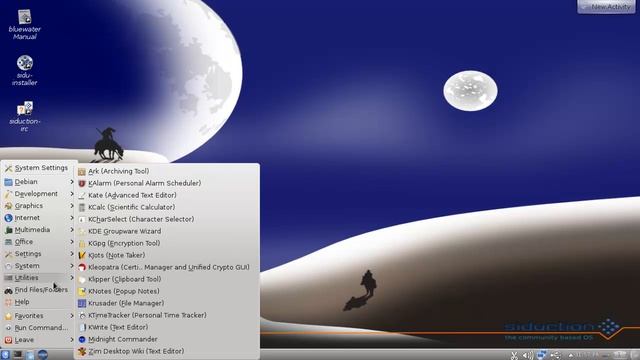
Task: Click the Utilities category icon
Action: (8, 278)
